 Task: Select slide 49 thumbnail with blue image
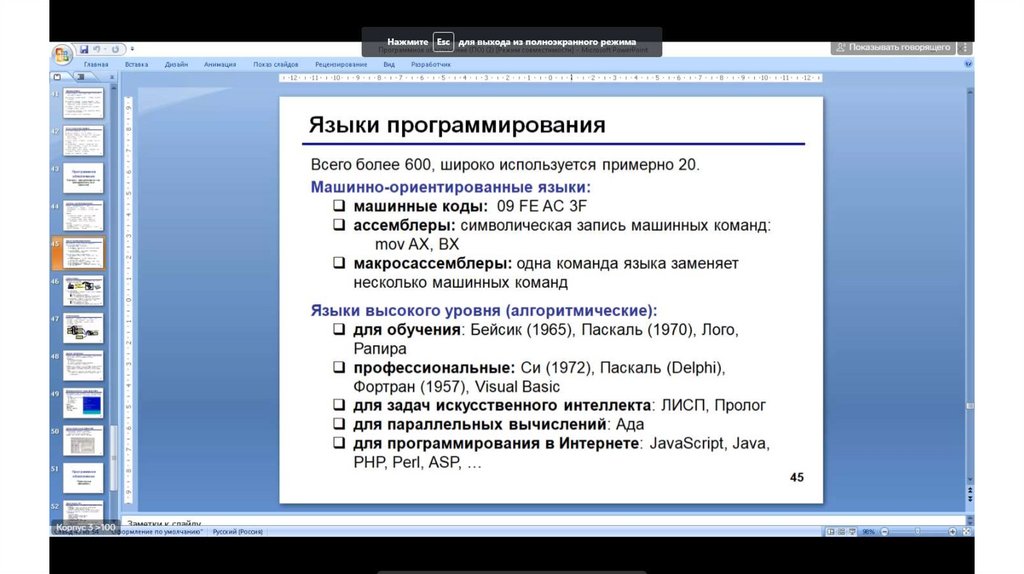pyautogui.click(x=84, y=403)
